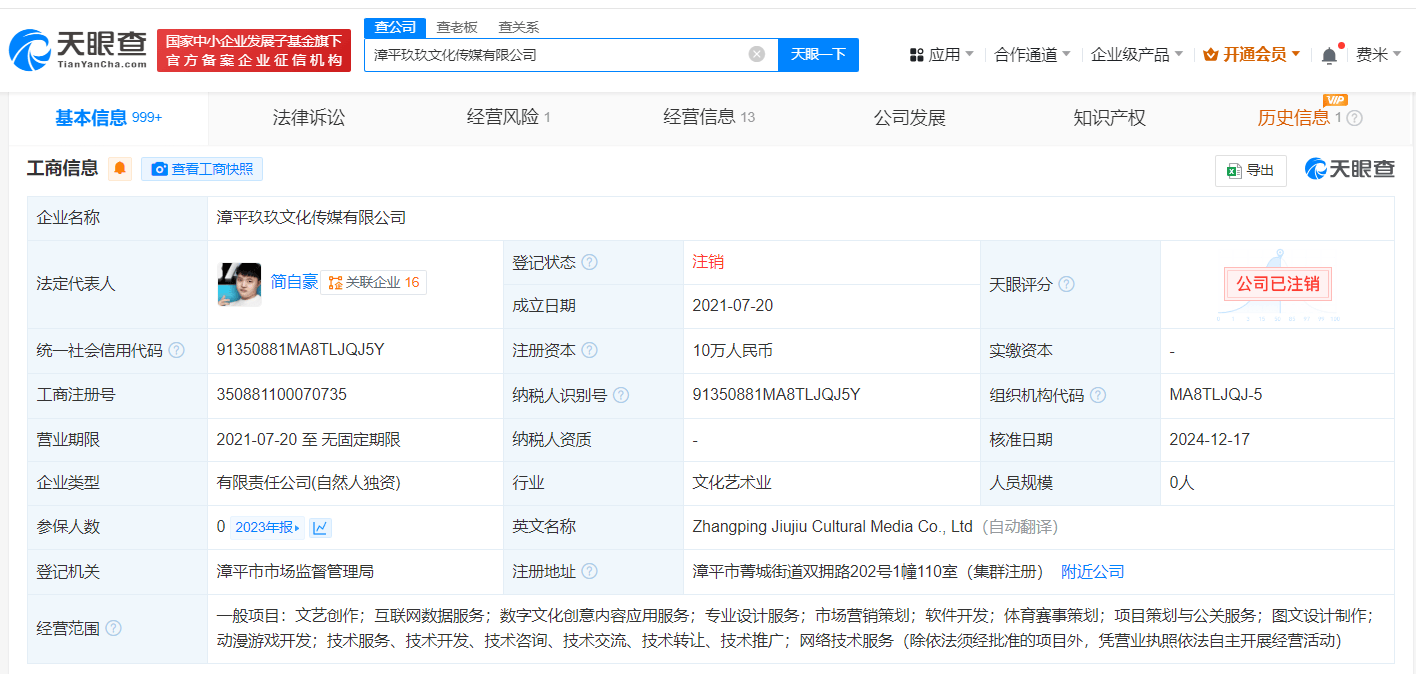Click the help icon next to 统一社会信用代码

(x=176, y=350)
